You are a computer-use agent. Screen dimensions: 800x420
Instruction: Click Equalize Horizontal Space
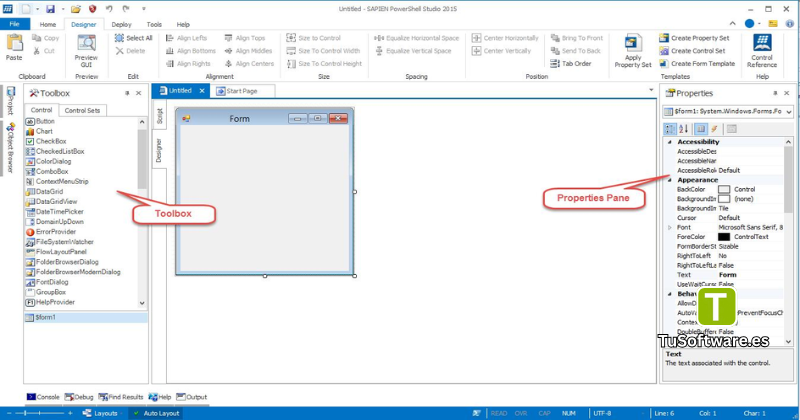[416, 38]
